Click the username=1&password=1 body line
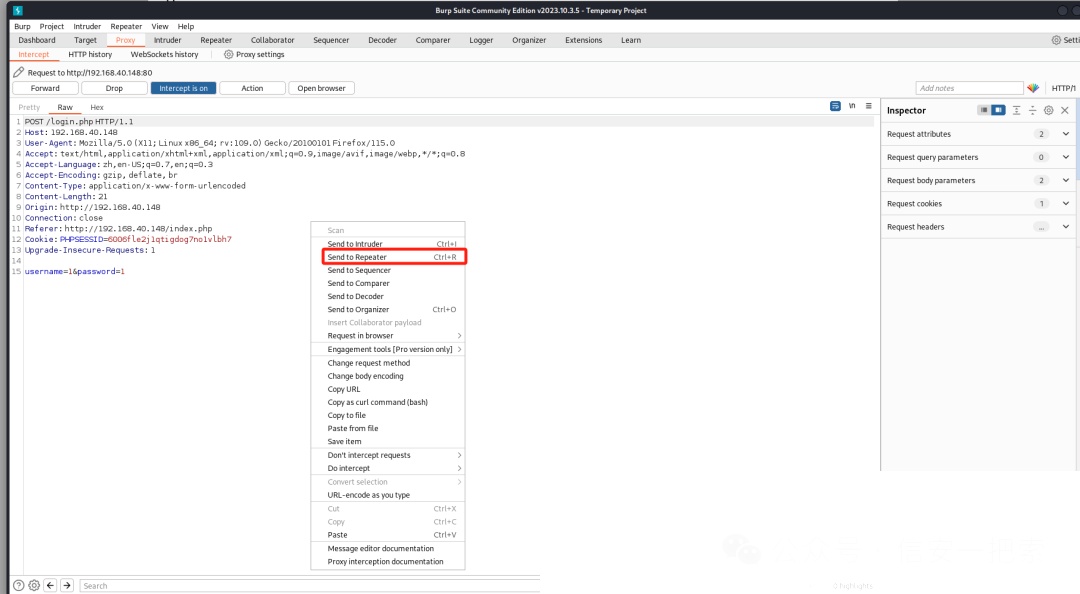Screen dimensions: 1080x594 [x=75, y=272]
